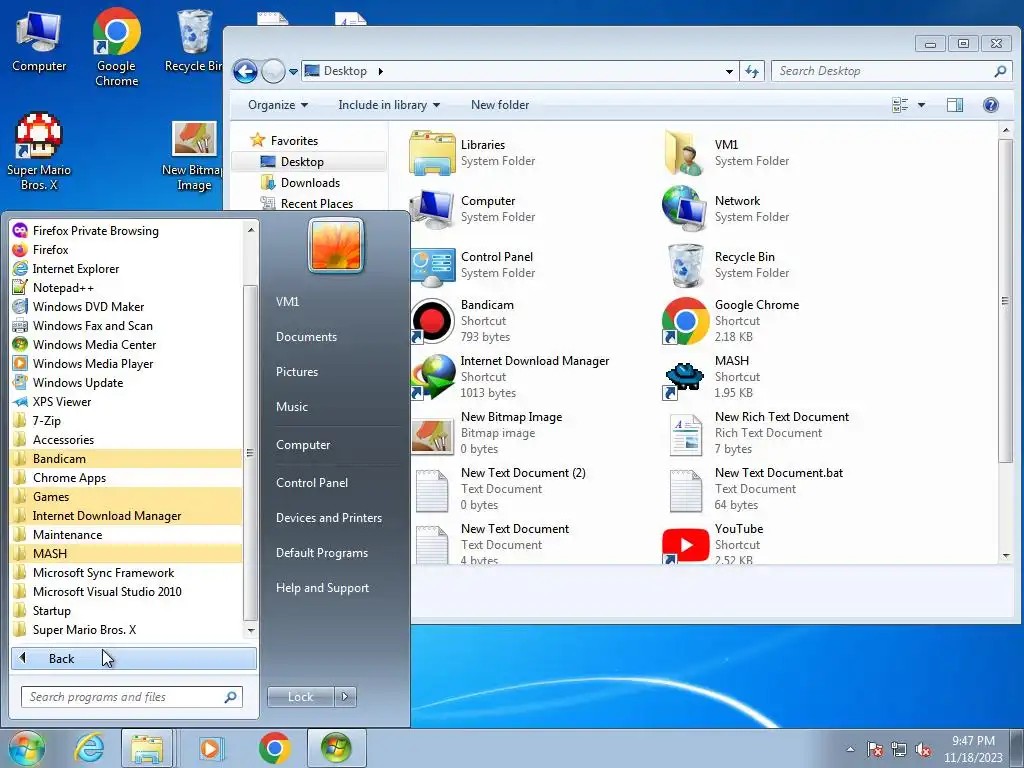
Task: Click Explorer file list scrollbar down arrow
Action: pyautogui.click(x=1006, y=556)
